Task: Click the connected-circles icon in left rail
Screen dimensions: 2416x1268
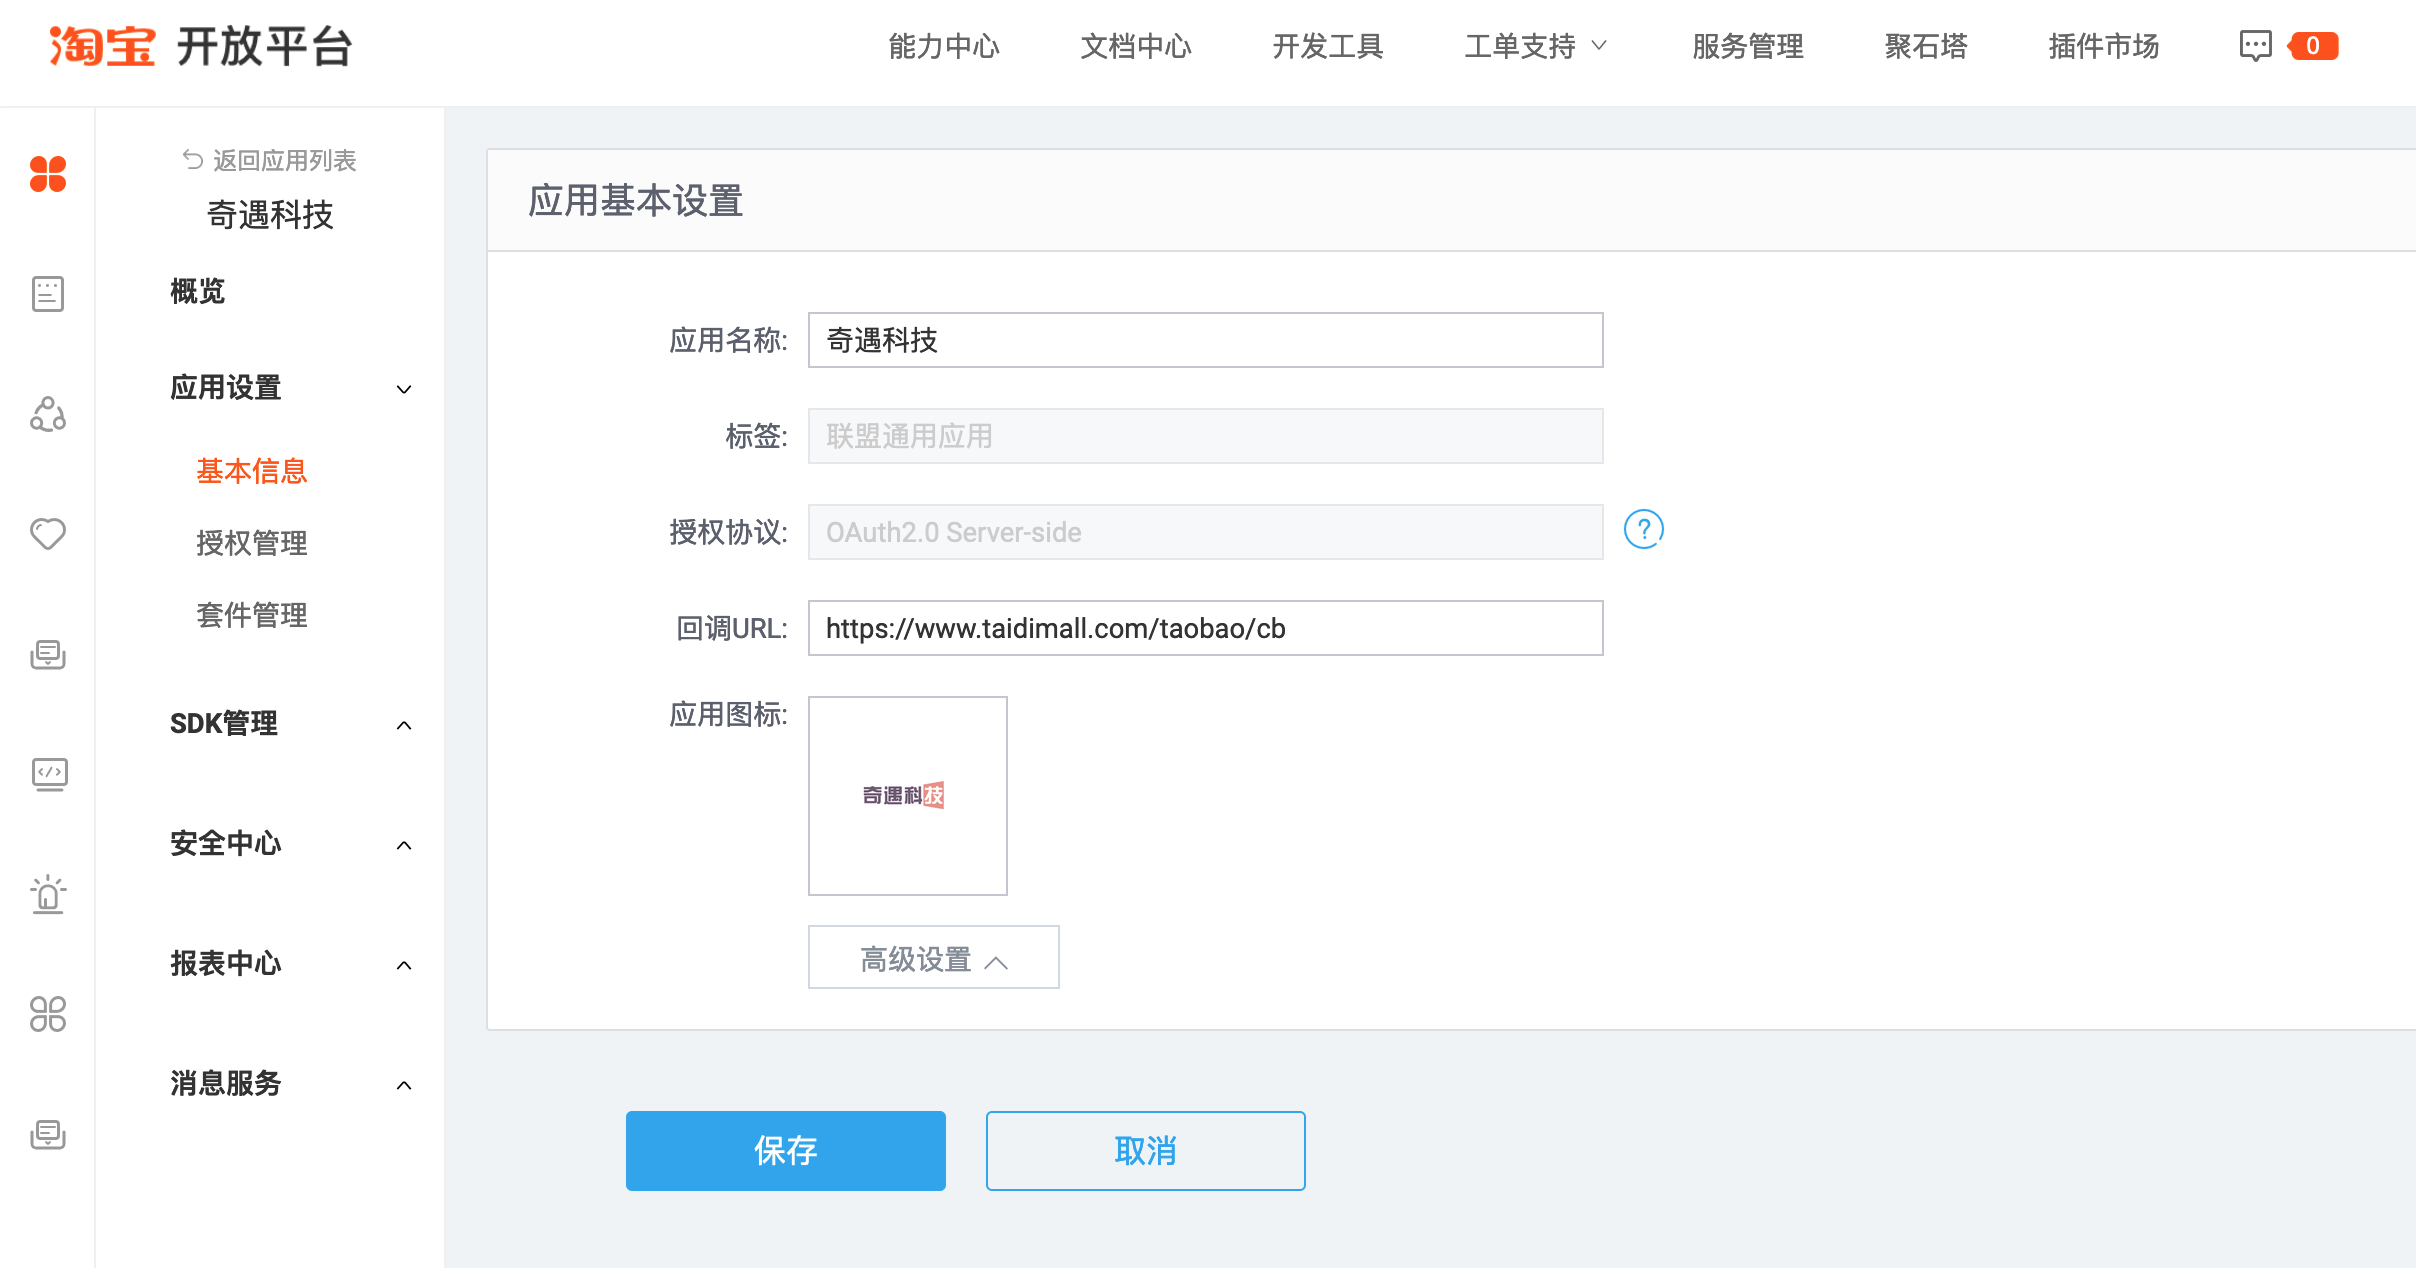Action: [x=48, y=414]
